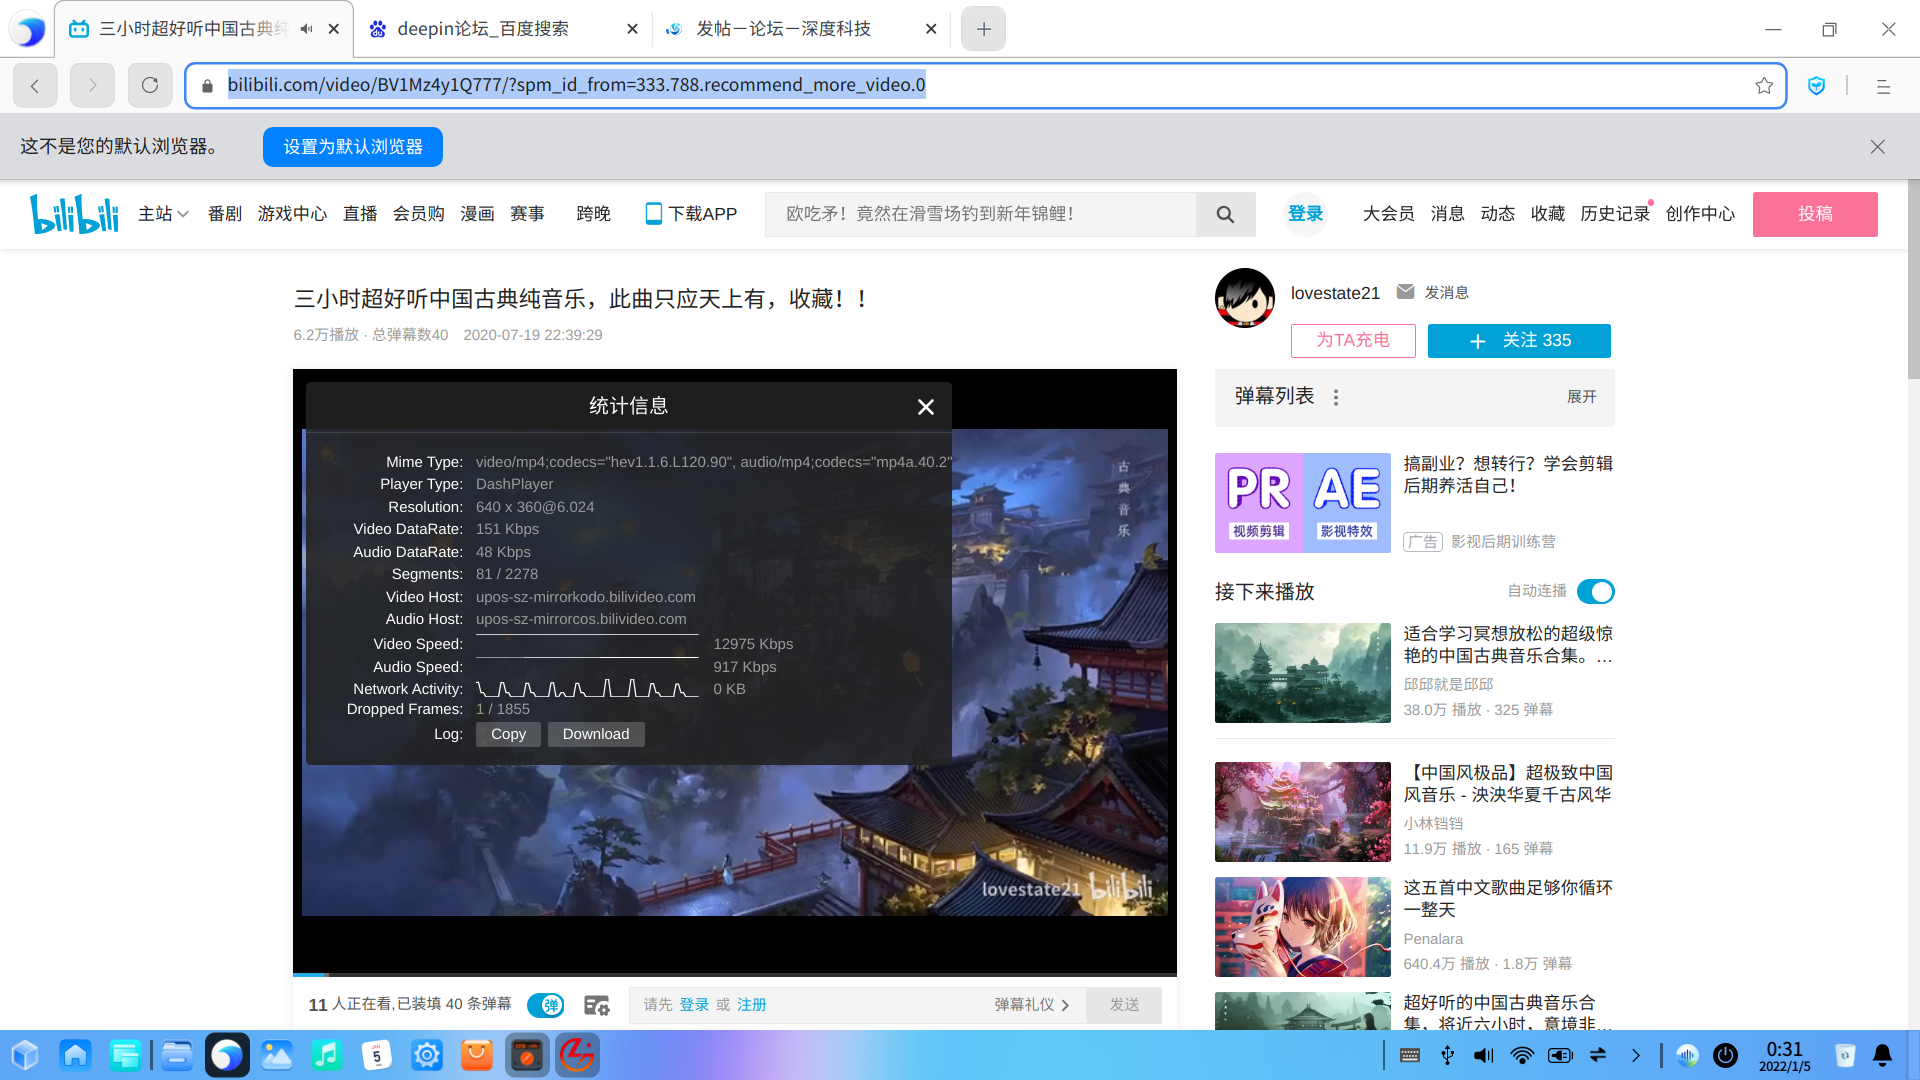Image resolution: width=1920 pixels, height=1080 pixels.
Task: Open the 弹幕礼仪 chevron link
Action: point(1032,1005)
